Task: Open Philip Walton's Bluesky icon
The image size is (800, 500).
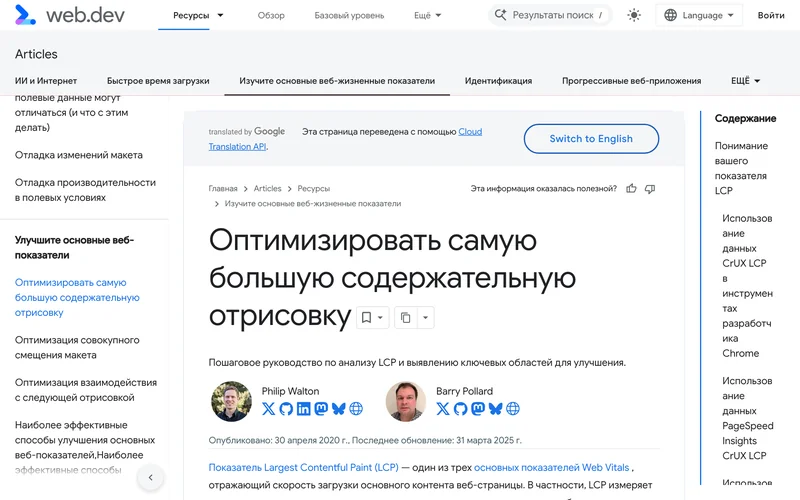Action: point(338,409)
